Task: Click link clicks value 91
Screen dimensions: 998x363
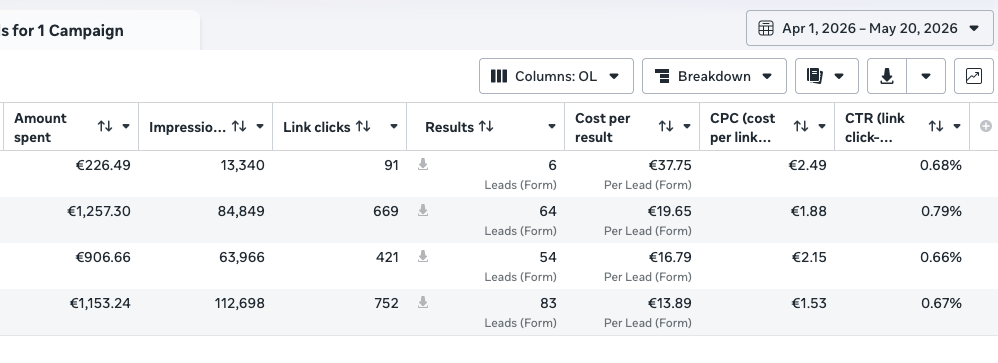Action: (391, 166)
